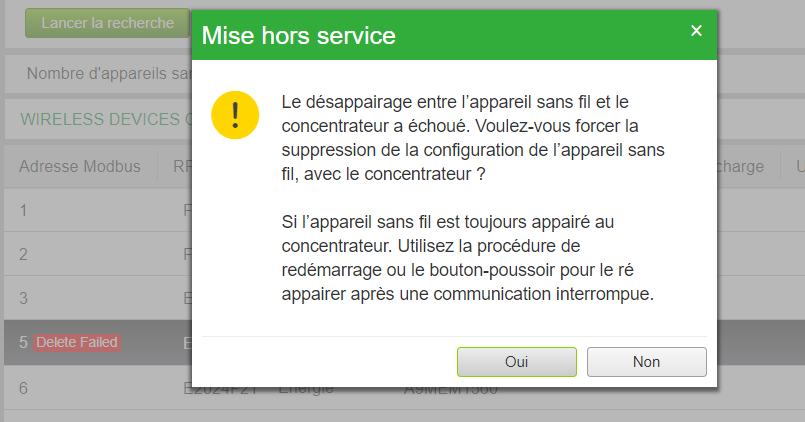This screenshot has height=422, width=805.
Task: Click the Nombre d'appareils sans fil label
Action: [x=109, y=73]
